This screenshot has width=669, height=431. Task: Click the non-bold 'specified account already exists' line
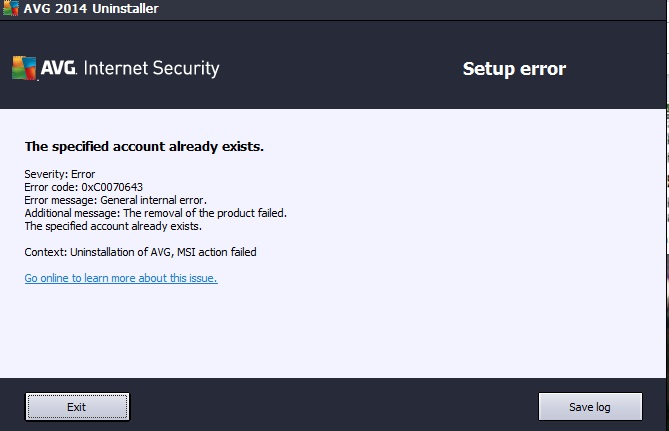[113, 226]
